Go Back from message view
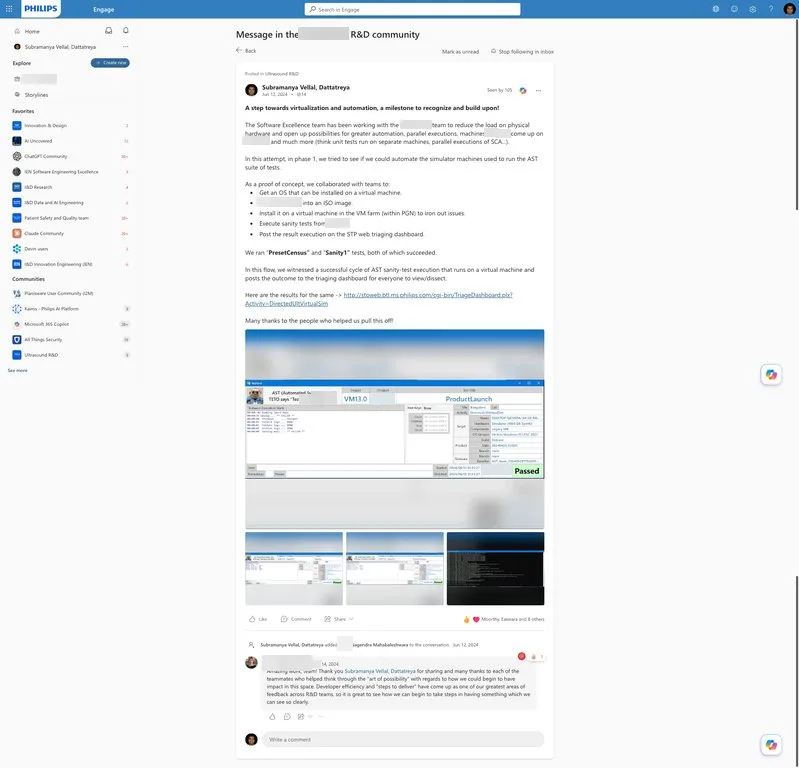Screen dimensions: 799x768 coord(246,50)
